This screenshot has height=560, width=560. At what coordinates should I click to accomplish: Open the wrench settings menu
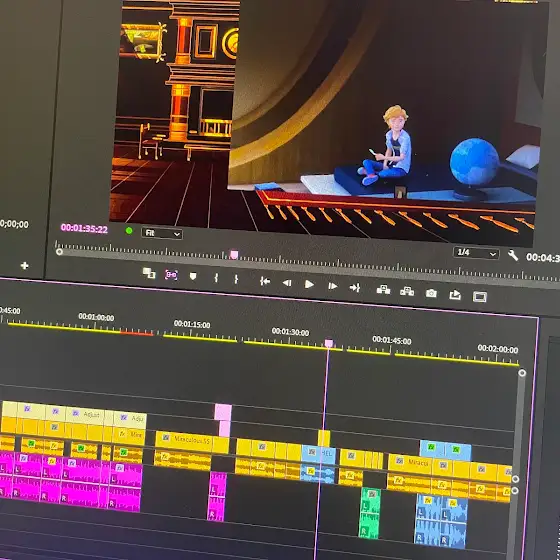(x=513, y=255)
